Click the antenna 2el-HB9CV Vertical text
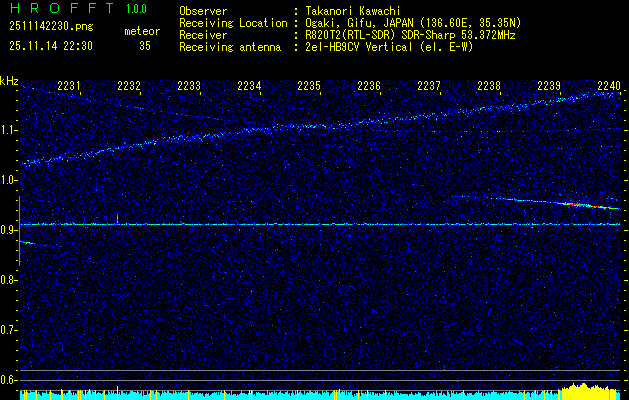 point(389,47)
